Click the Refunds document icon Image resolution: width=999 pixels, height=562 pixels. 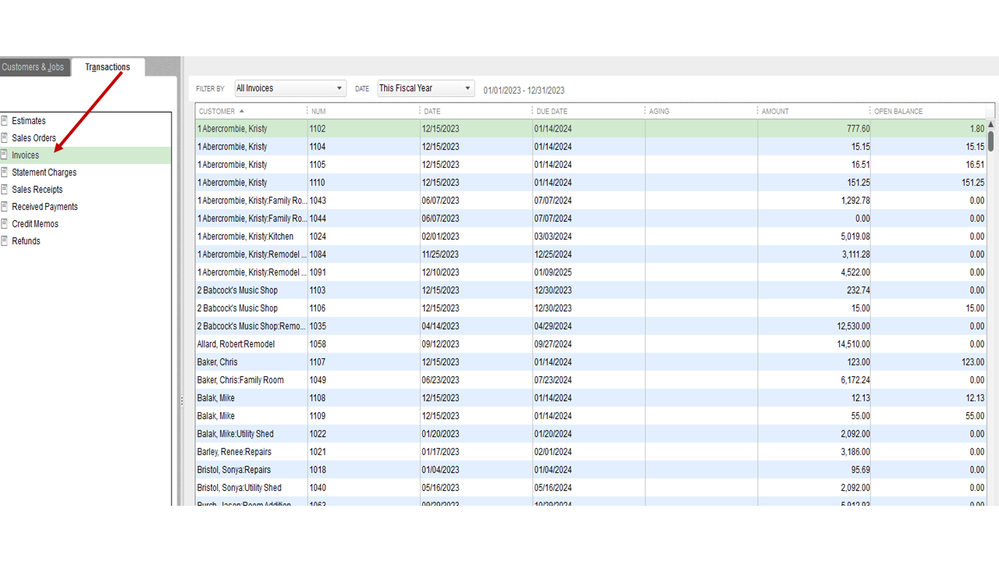tap(5, 241)
